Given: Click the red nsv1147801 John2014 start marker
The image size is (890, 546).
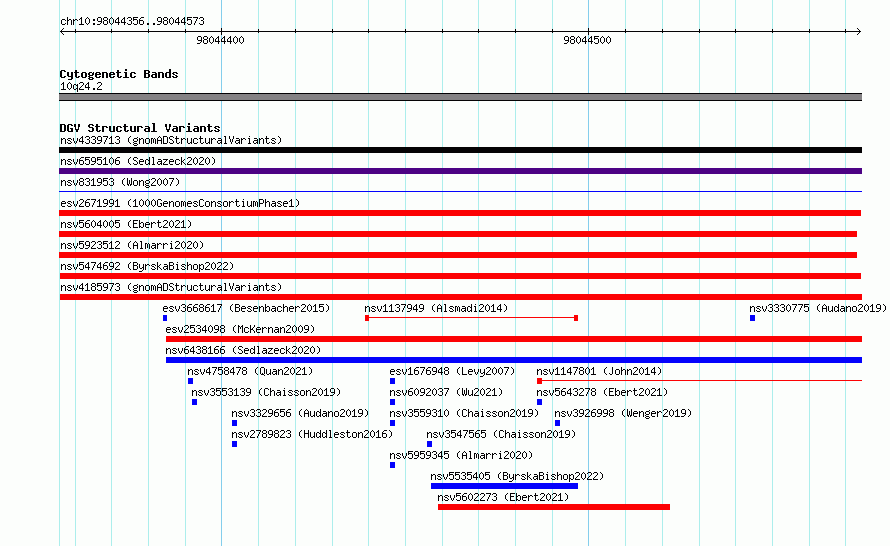Looking at the screenshot, I should tap(539, 381).
